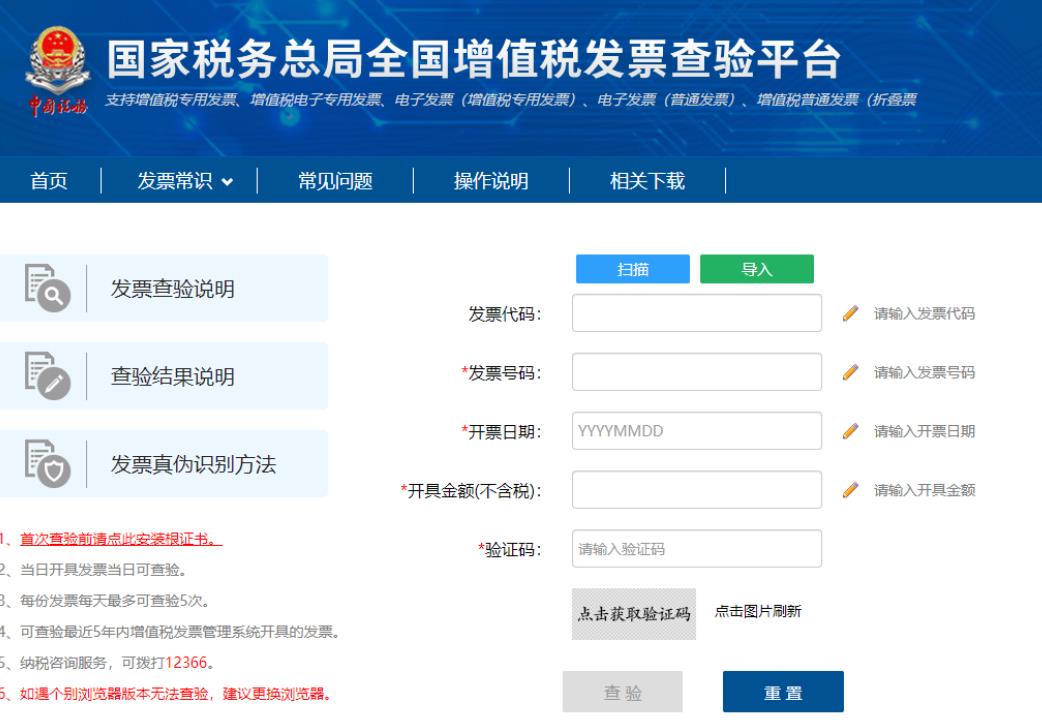The height and width of the screenshot is (725, 1042).
Task: Click pencil icon beside 请输入发票代码
Action: pyautogui.click(x=851, y=313)
